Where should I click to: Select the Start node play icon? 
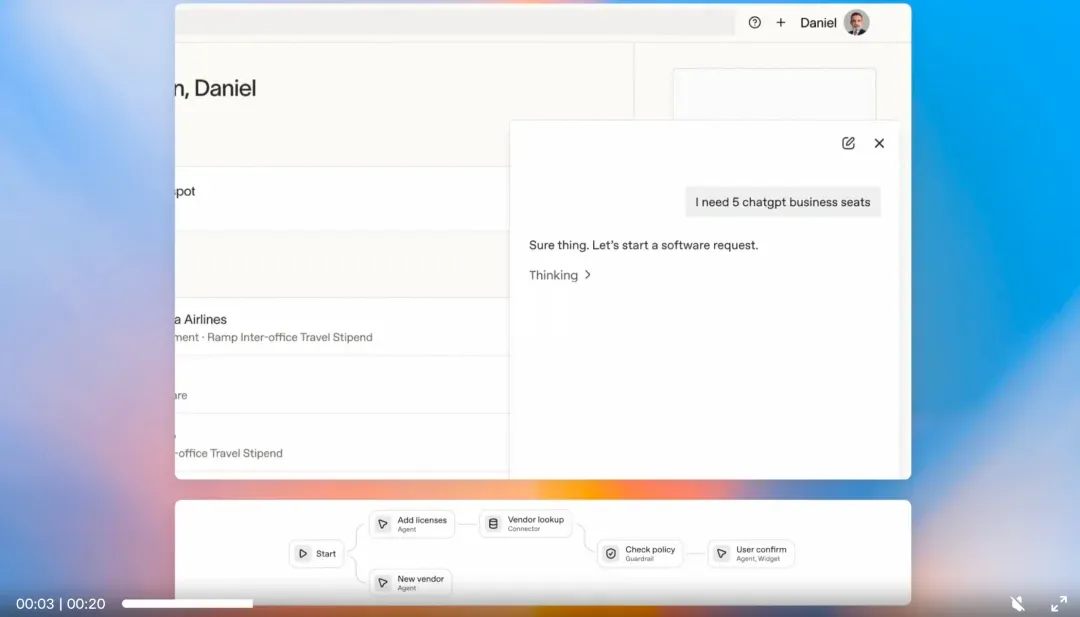pyautogui.click(x=303, y=554)
